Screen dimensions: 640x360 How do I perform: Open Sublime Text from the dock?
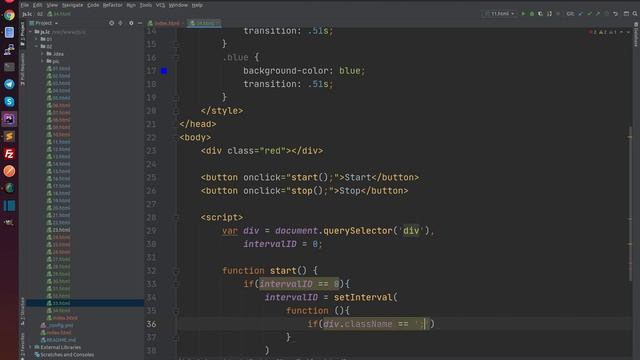point(9,136)
